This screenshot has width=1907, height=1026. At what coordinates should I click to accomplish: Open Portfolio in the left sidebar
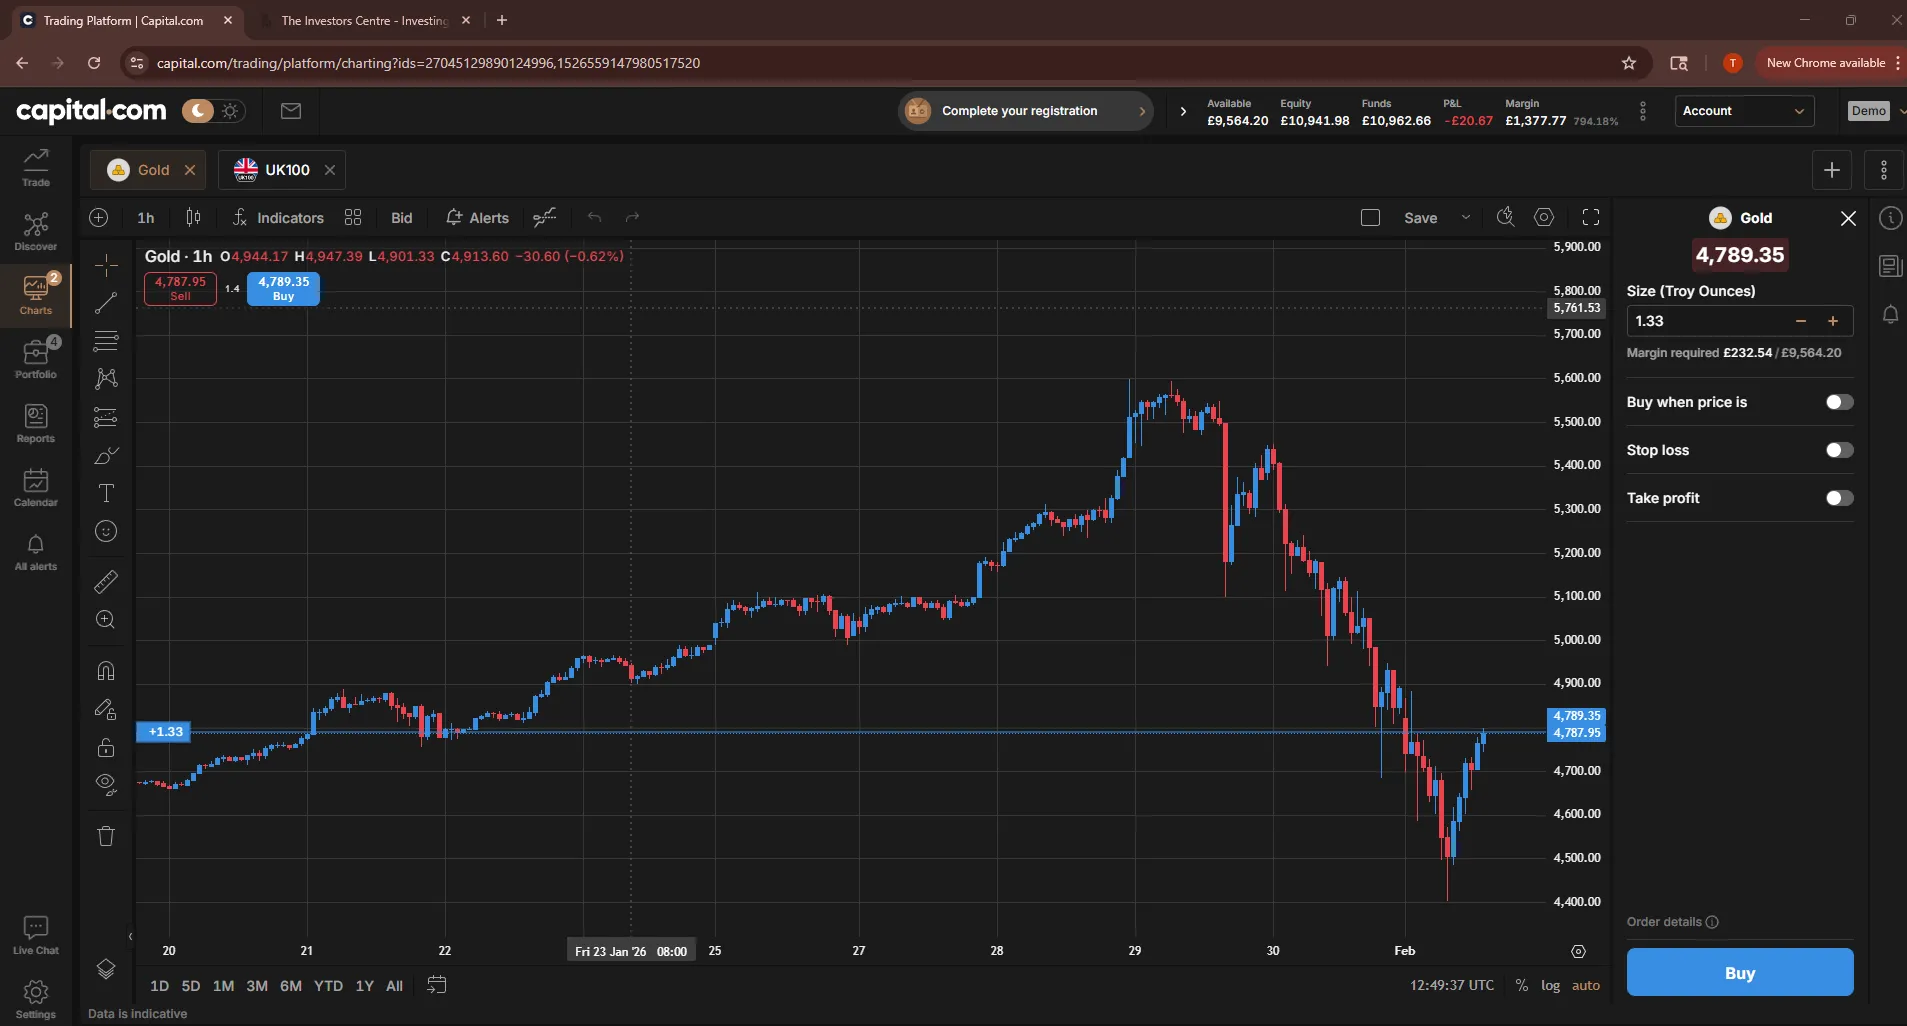(x=36, y=358)
